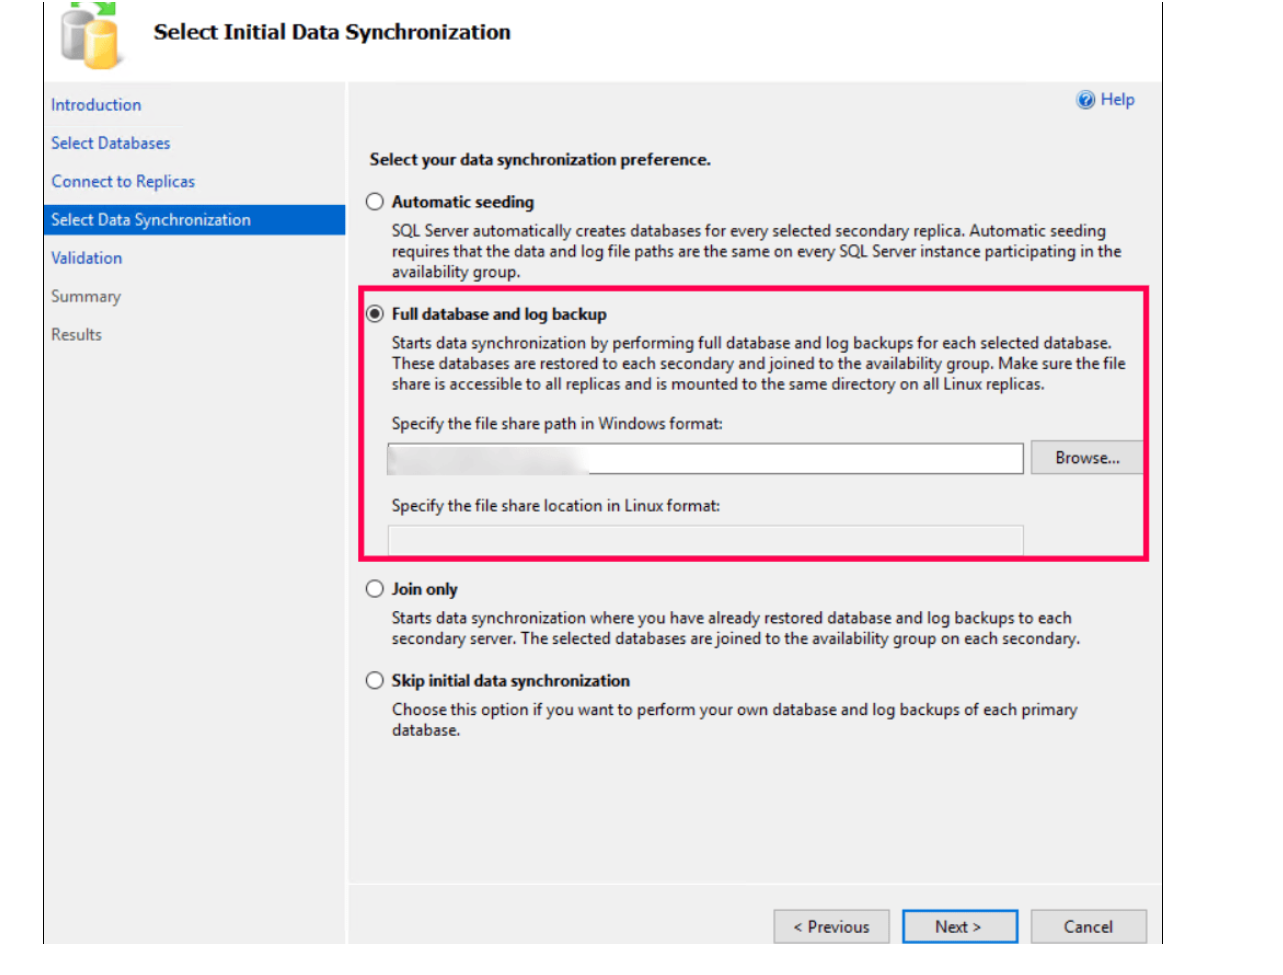Select Skip initial data synchronization option
Screen dimensions: 1283x975
(375, 681)
